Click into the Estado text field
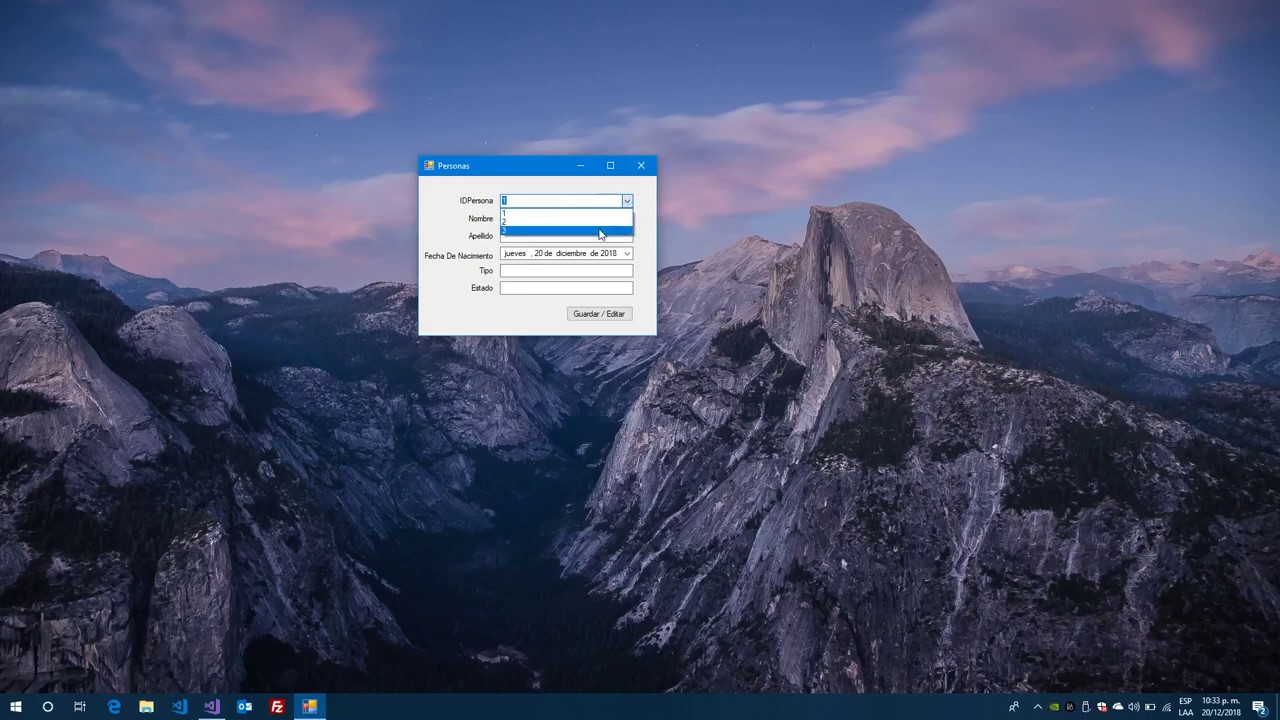This screenshot has width=1280, height=720. (566, 288)
